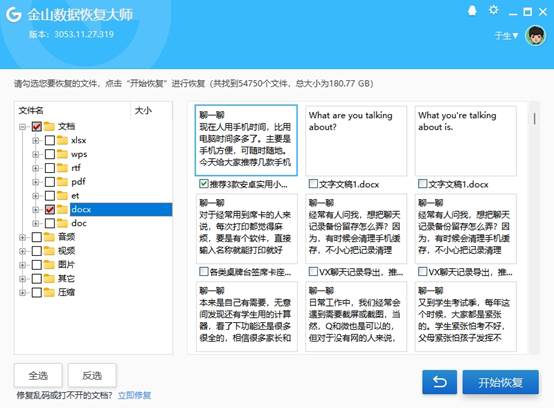
Task: Open the 于生 user dropdown menu
Action: (506, 36)
